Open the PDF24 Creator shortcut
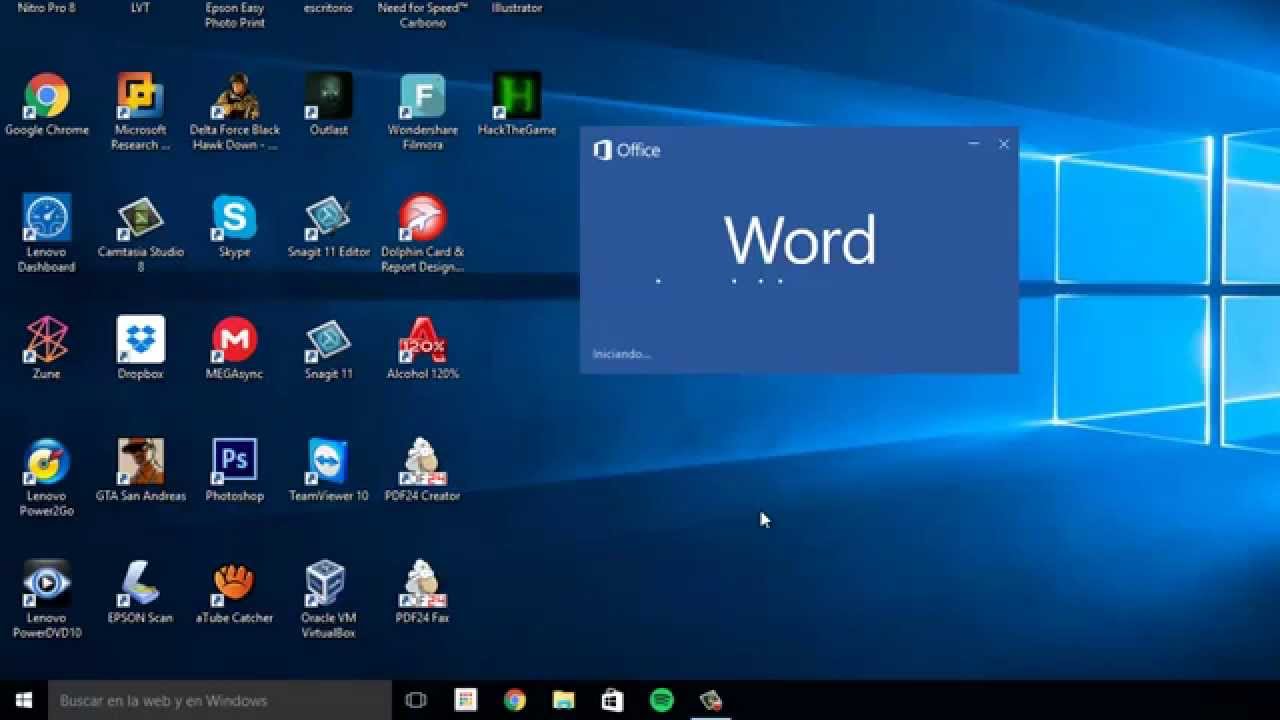 [423, 470]
